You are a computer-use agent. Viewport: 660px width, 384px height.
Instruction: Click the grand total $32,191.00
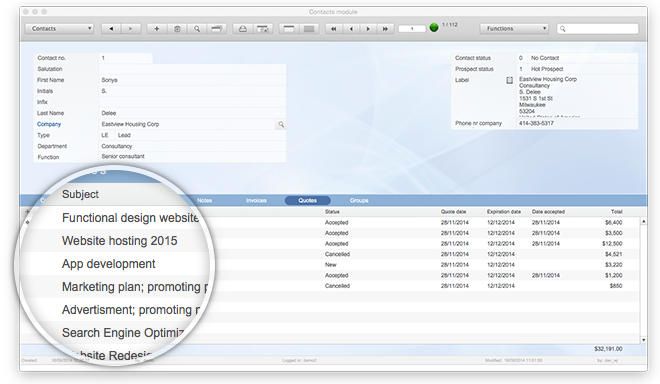coord(608,349)
